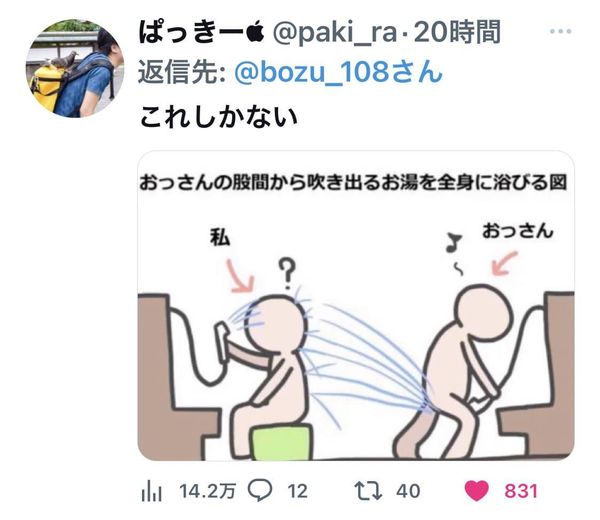Open the profile avatar with yellow backpack
This screenshot has width=600, height=520.
[75, 68]
